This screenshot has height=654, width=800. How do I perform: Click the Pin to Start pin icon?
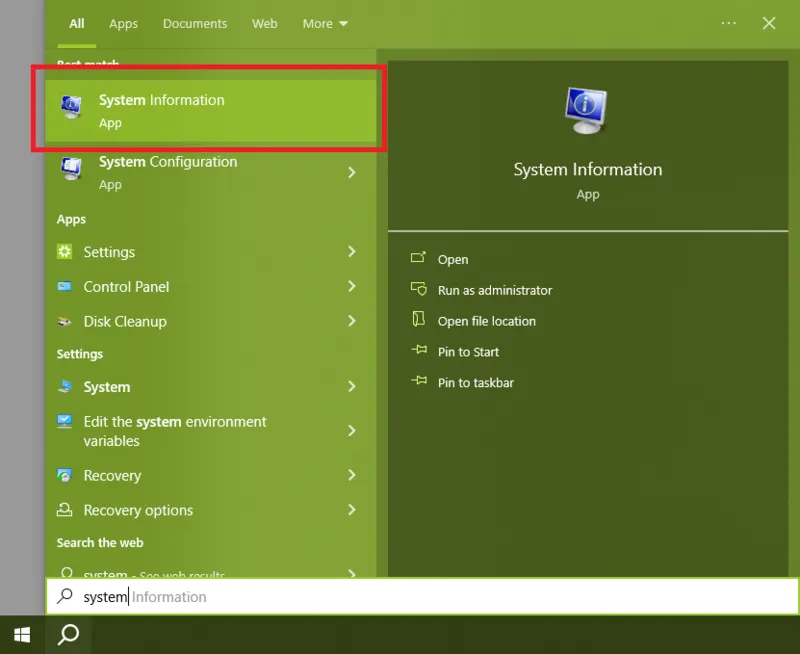(x=419, y=350)
